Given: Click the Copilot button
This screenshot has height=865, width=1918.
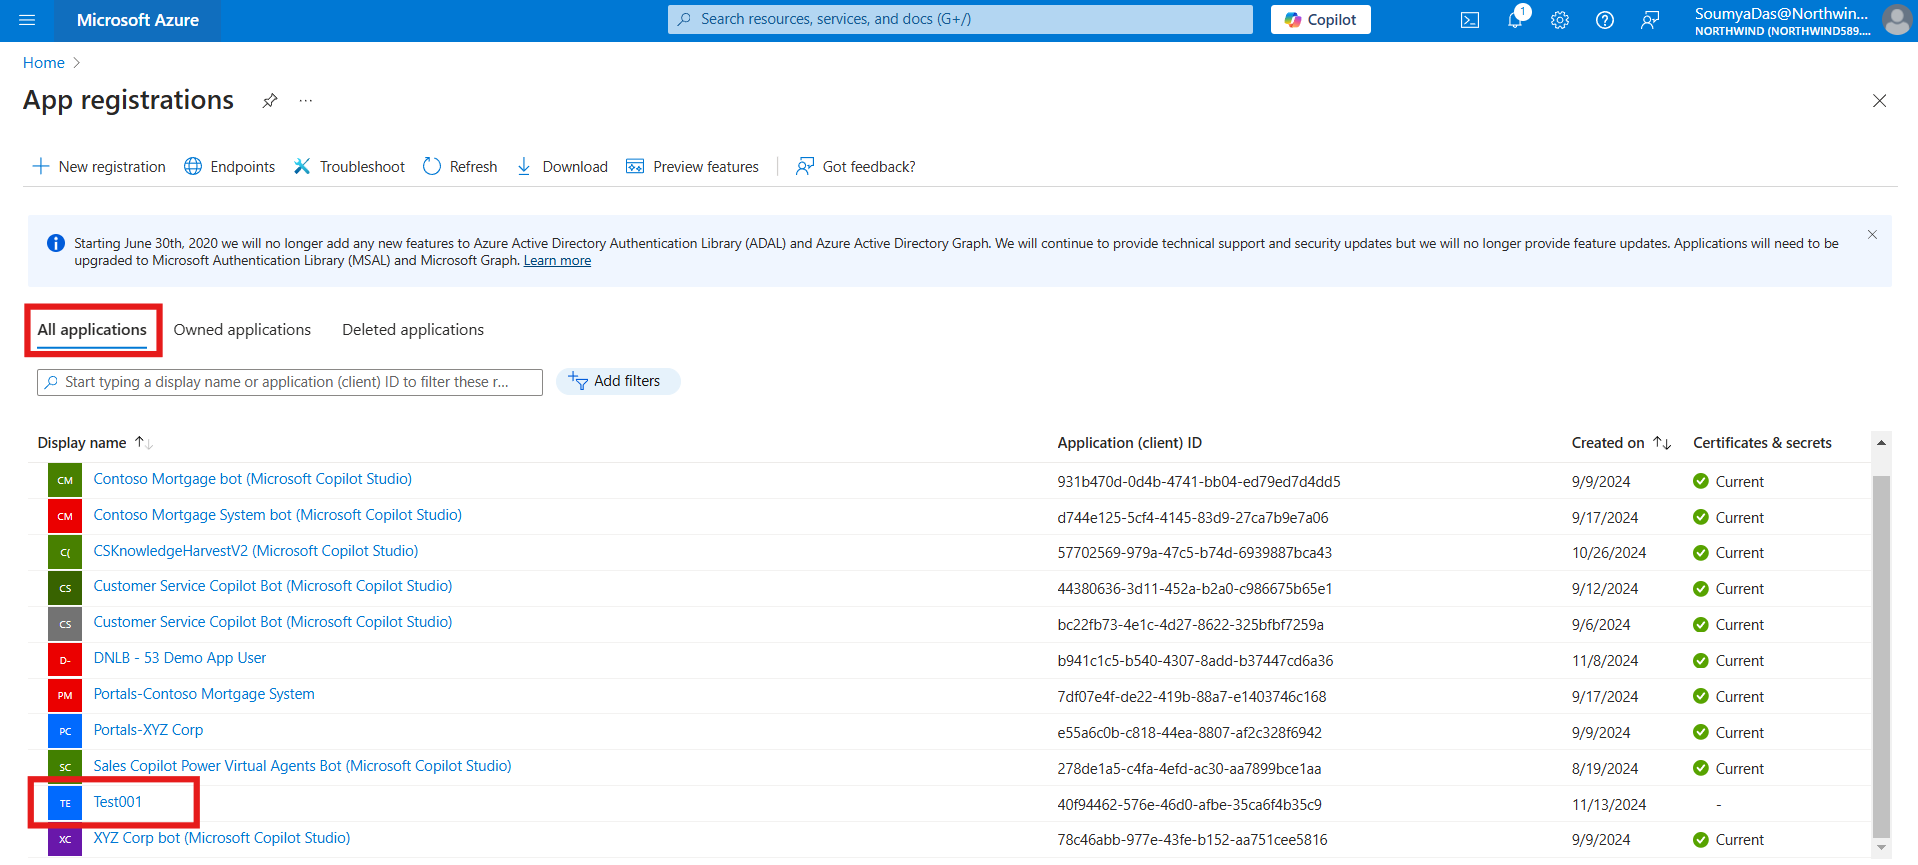Looking at the screenshot, I should pos(1320,20).
